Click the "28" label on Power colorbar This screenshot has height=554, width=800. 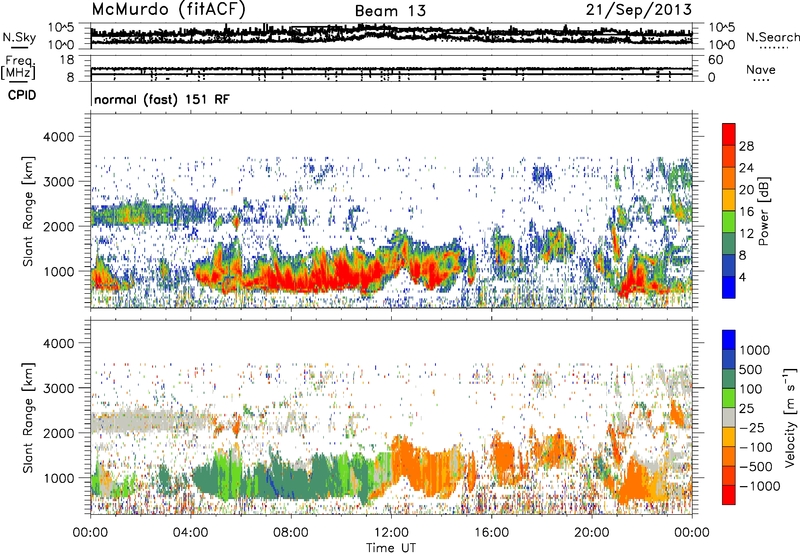746,146
